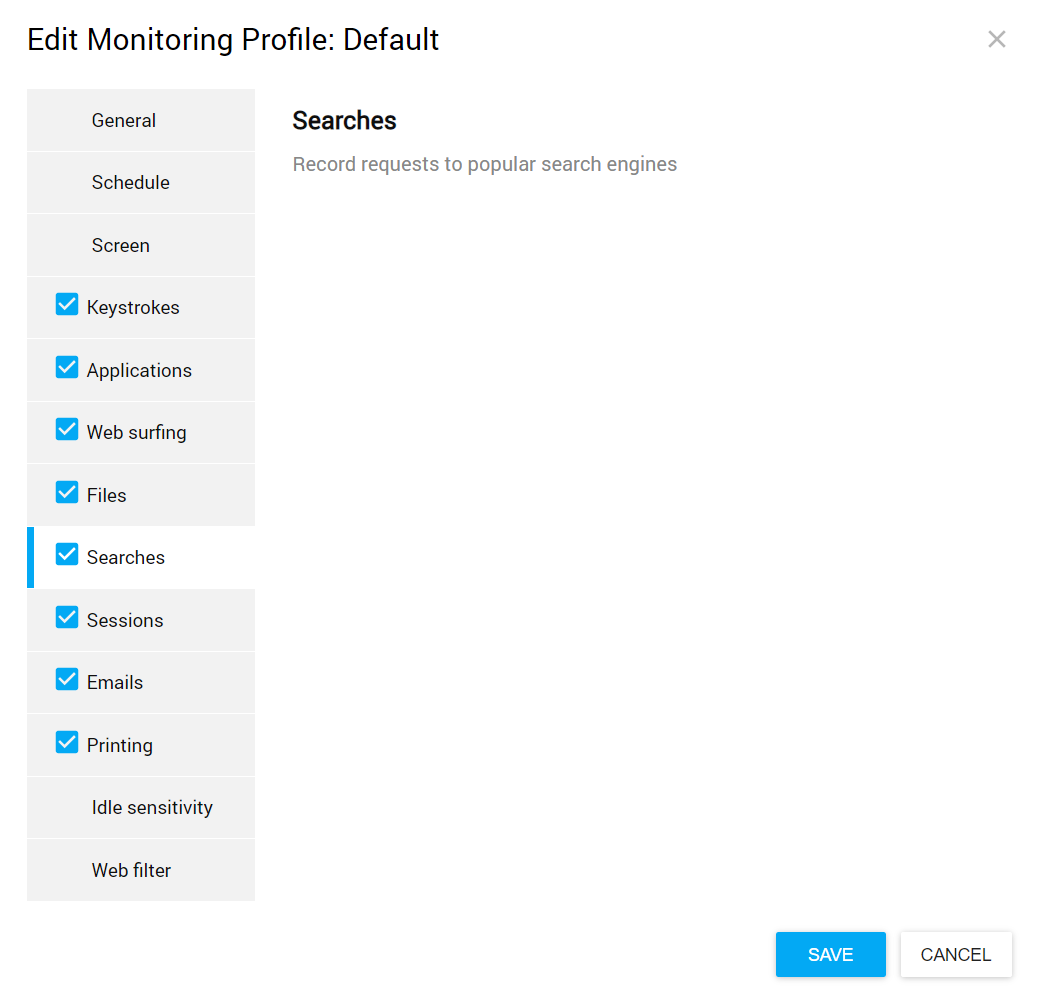Open the Emails tab by its label
The image size is (1040, 998).
[x=115, y=683]
